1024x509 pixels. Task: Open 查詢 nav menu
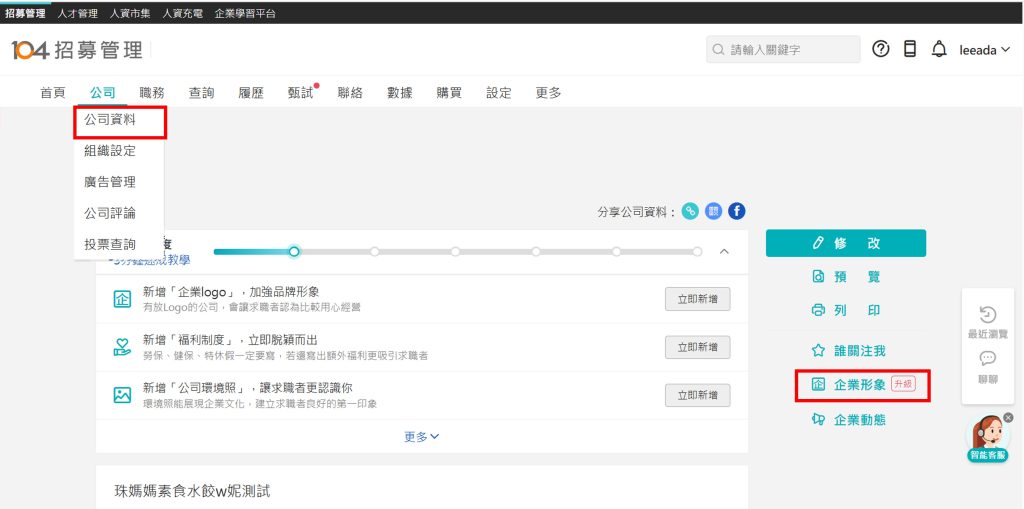(201, 93)
